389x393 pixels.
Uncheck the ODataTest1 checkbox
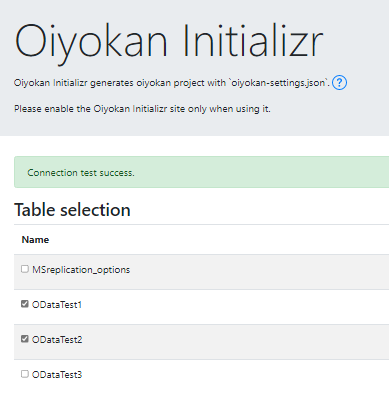pos(25,304)
